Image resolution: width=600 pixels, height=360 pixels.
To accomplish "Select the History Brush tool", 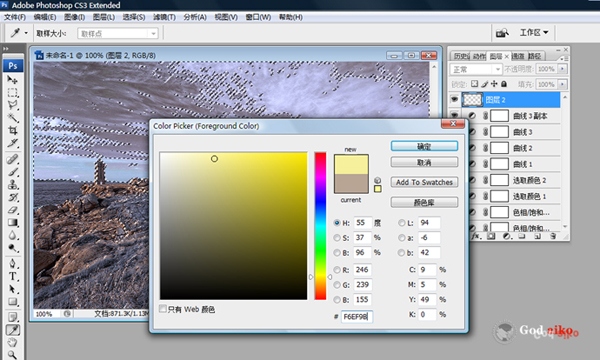I will point(13,197).
